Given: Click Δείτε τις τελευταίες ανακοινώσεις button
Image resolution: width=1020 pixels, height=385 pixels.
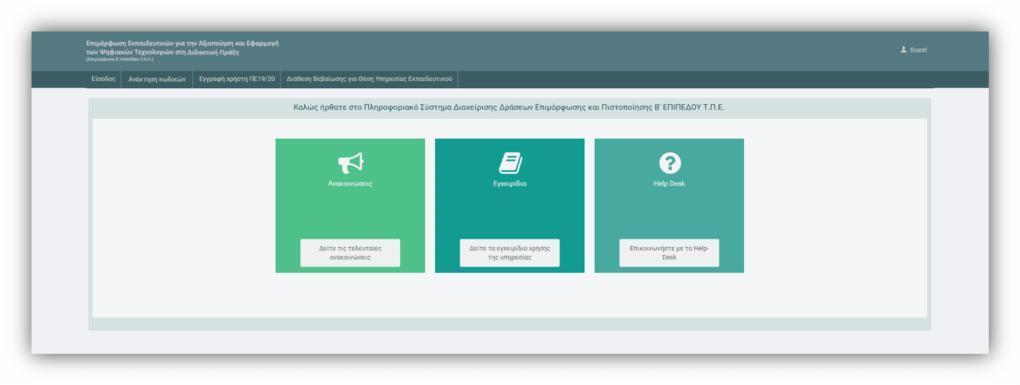Looking at the screenshot, I should coord(350,253).
